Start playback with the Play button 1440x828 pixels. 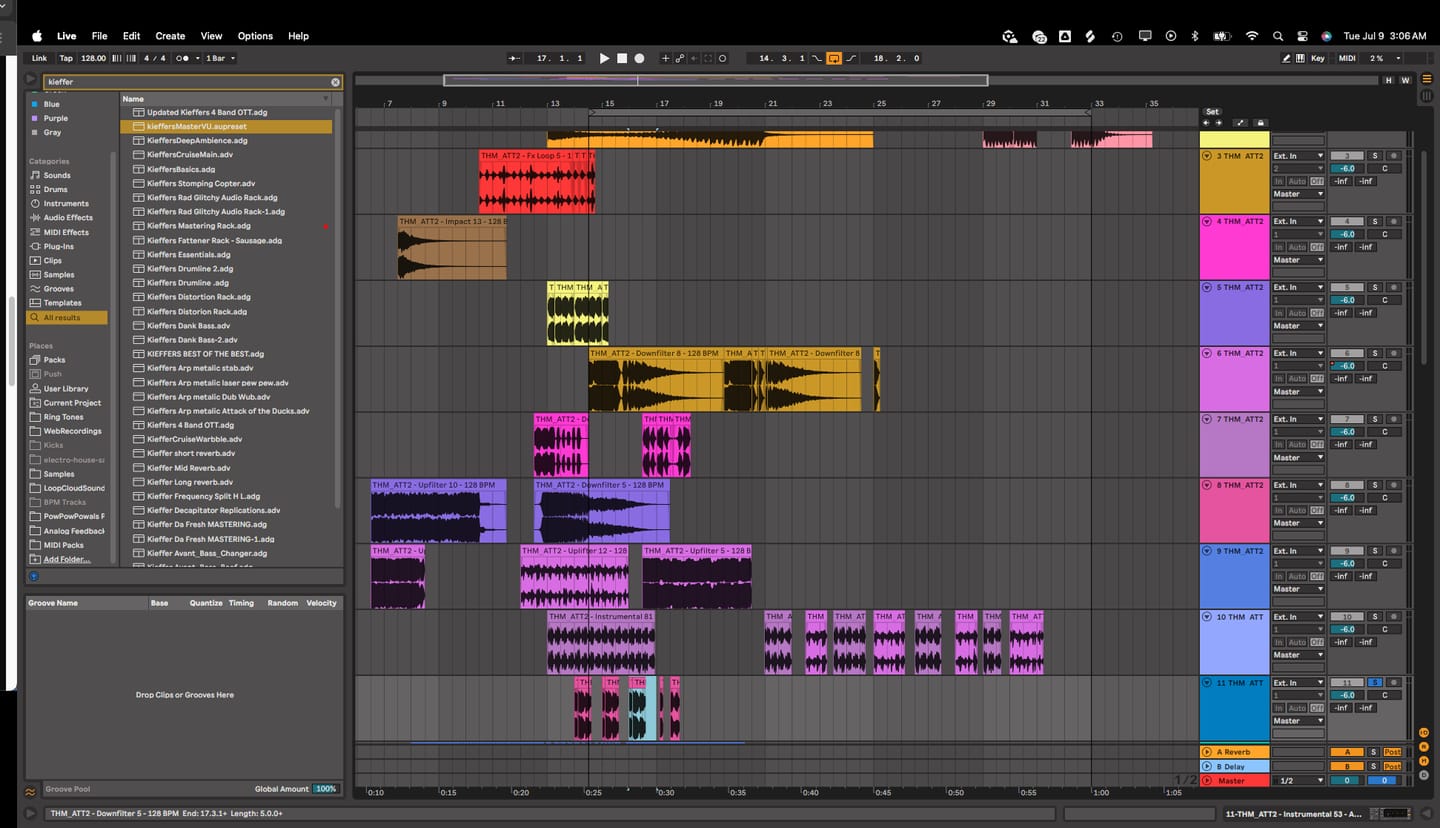click(604, 59)
